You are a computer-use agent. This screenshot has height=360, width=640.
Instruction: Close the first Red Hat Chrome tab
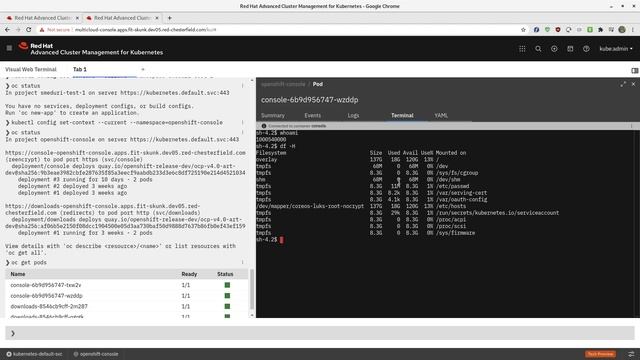[77, 18]
